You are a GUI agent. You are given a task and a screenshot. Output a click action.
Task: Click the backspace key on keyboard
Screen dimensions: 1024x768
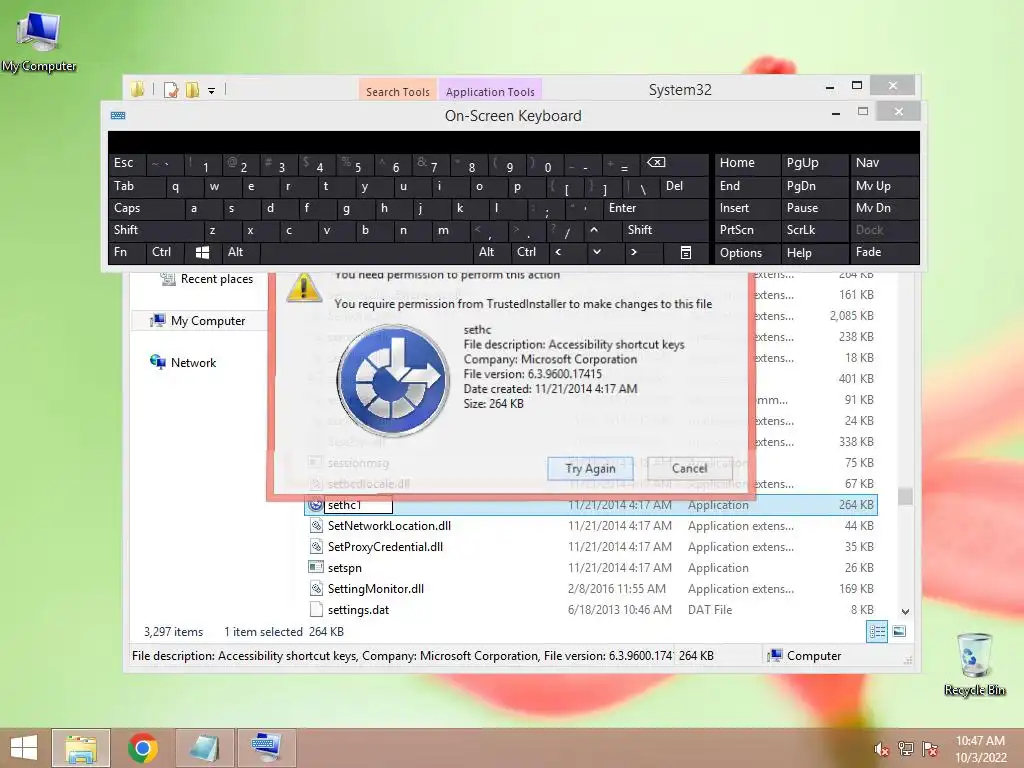675,163
